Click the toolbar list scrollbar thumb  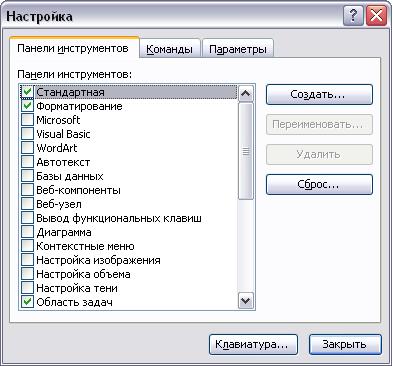tap(246, 151)
